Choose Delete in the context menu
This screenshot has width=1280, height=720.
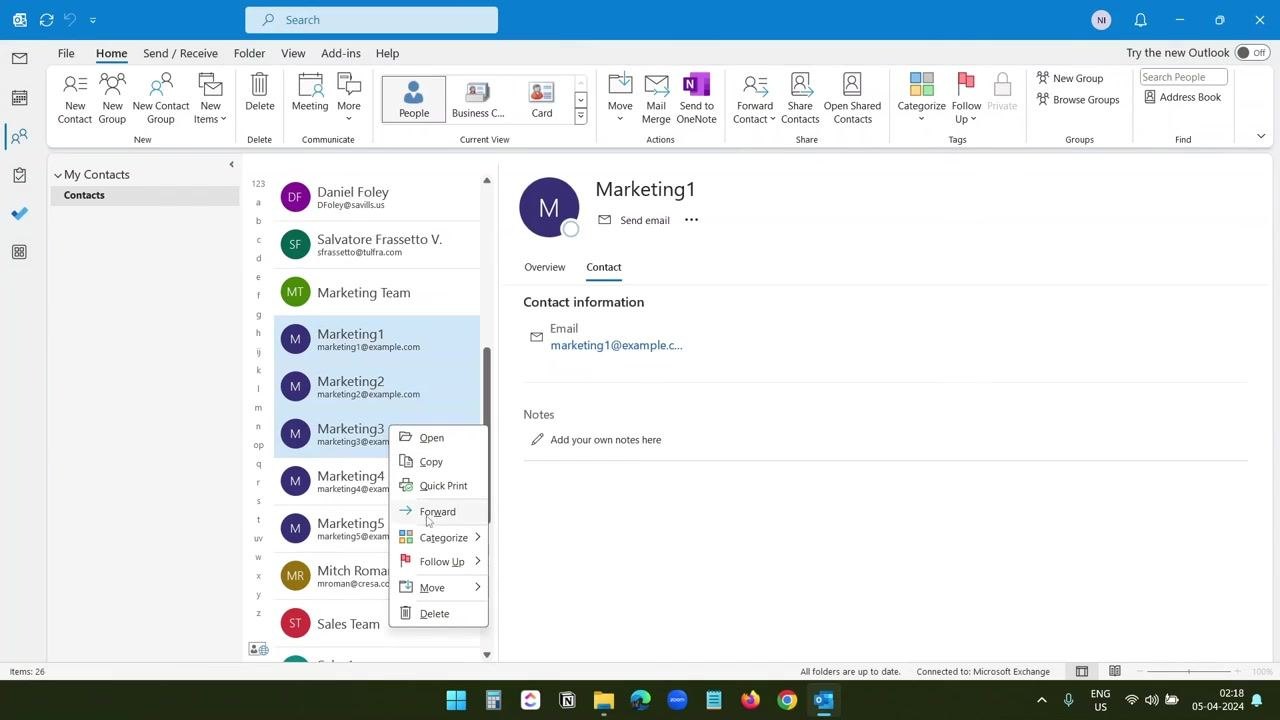pyautogui.click(x=439, y=614)
